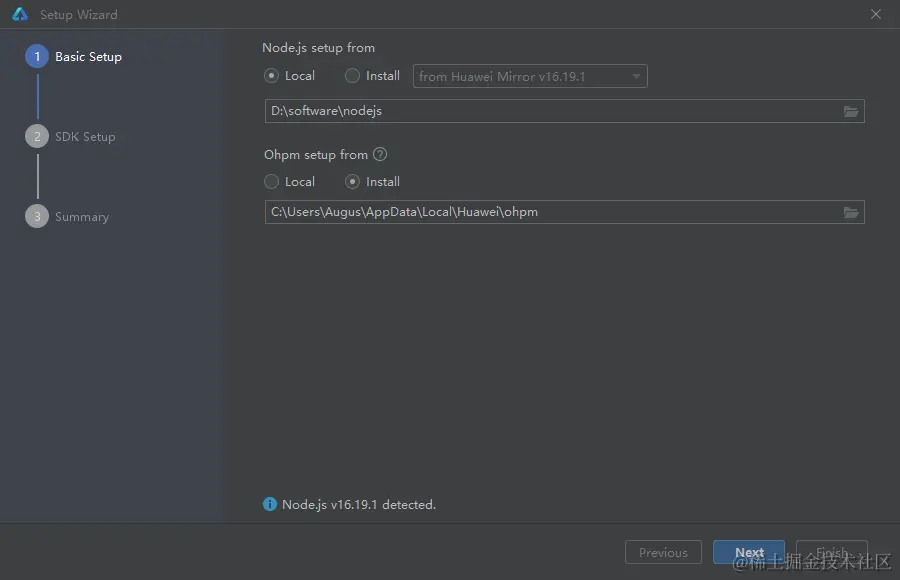Go to Basic Setup step
This screenshot has width=900, height=580.
(74, 57)
